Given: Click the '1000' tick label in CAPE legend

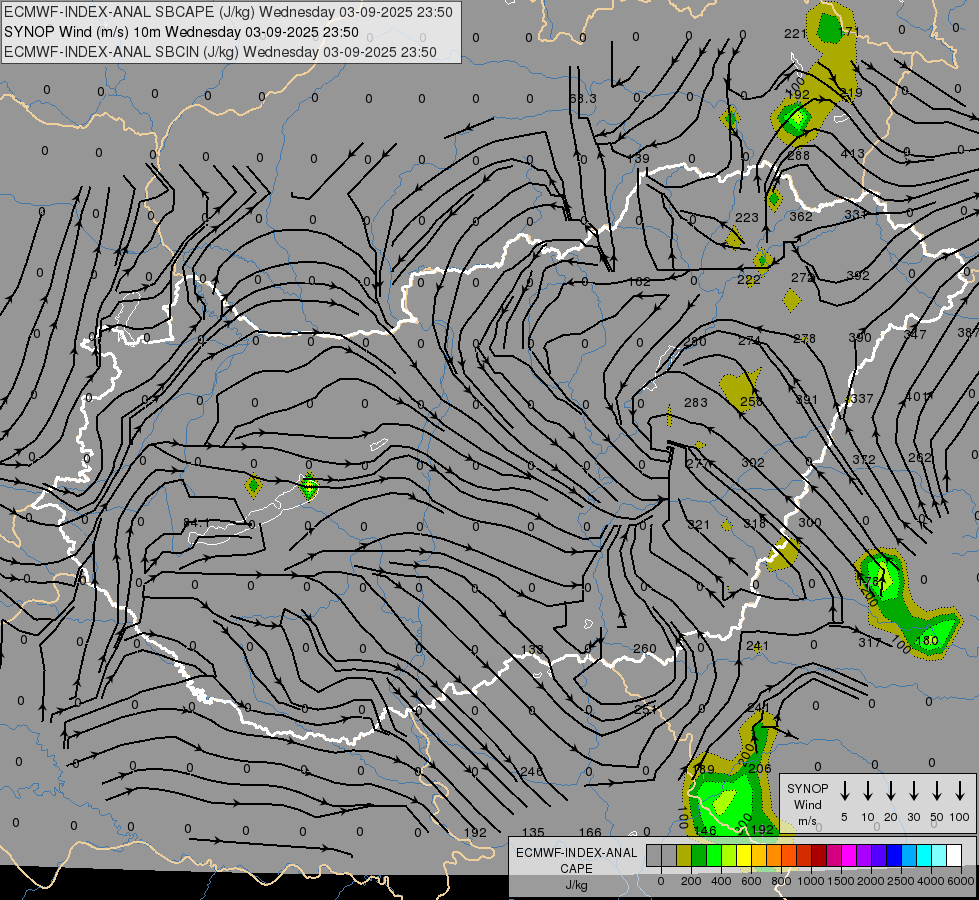Looking at the screenshot, I should (x=811, y=881).
